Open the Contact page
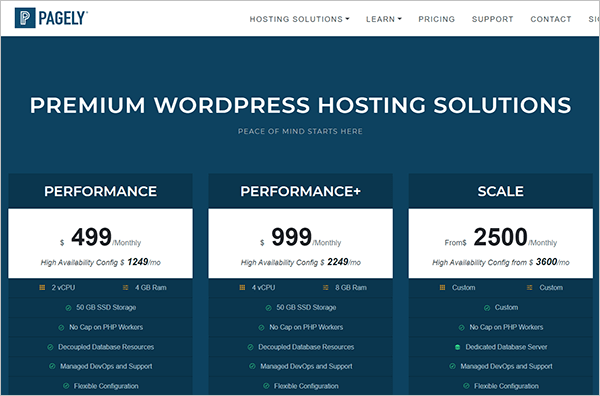This screenshot has height=396, width=600. click(551, 19)
